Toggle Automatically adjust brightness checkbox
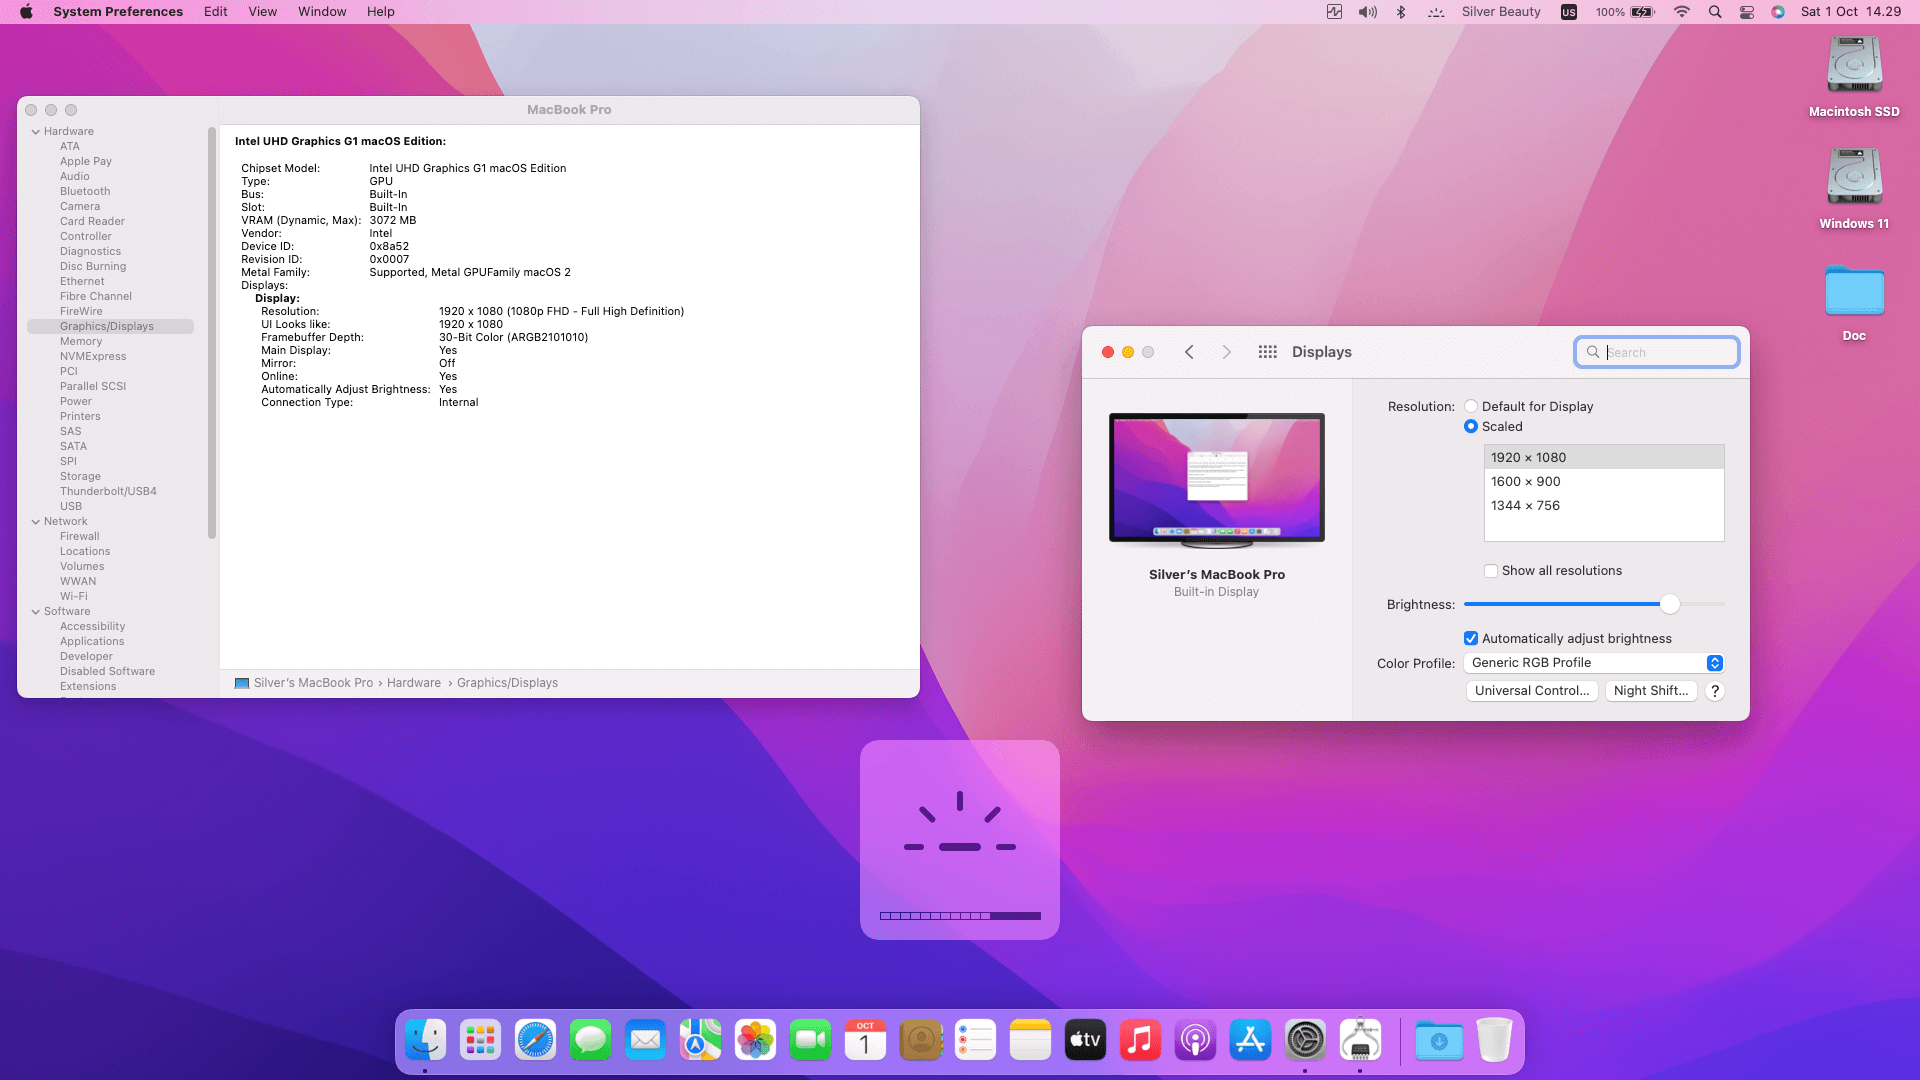 tap(1471, 638)
